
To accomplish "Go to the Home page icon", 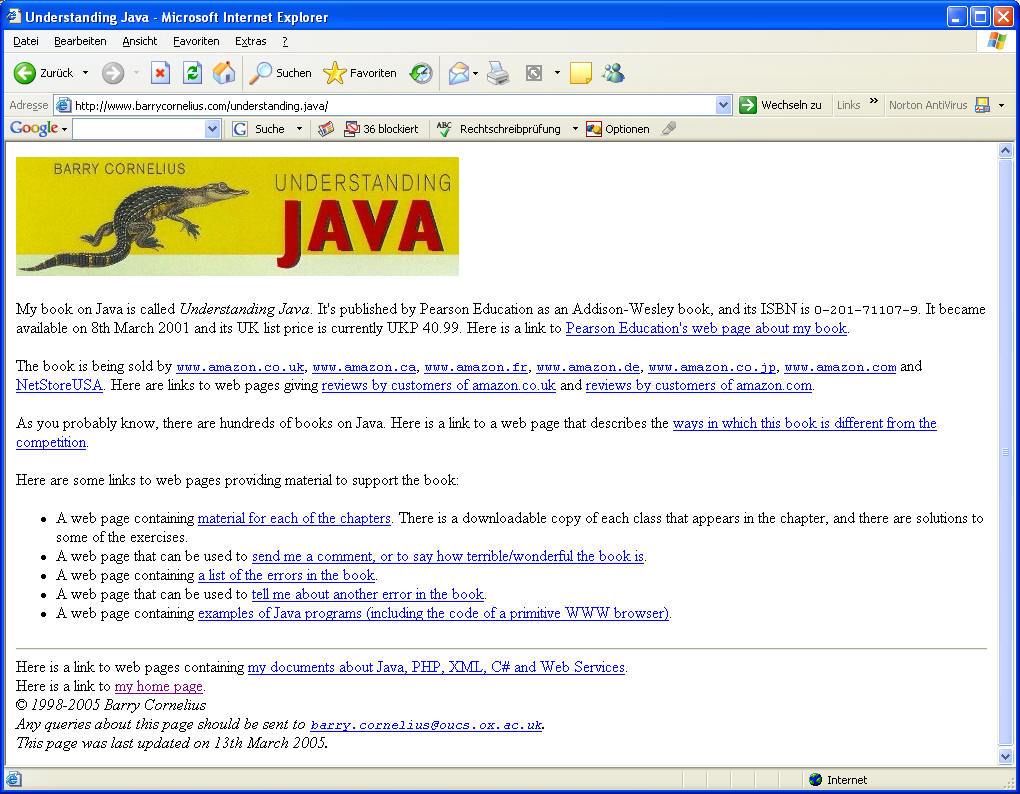I will (224, 73).
